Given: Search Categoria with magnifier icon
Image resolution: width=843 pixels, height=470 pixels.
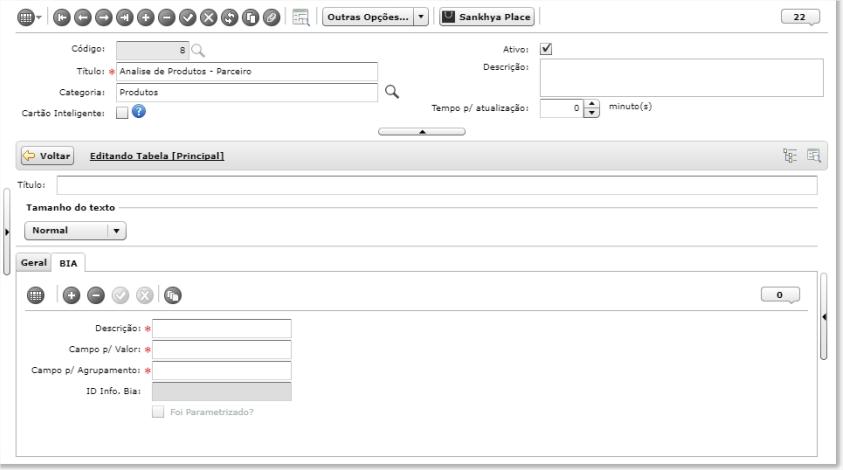Looking at the screenshot, I should tap(392, 92).
